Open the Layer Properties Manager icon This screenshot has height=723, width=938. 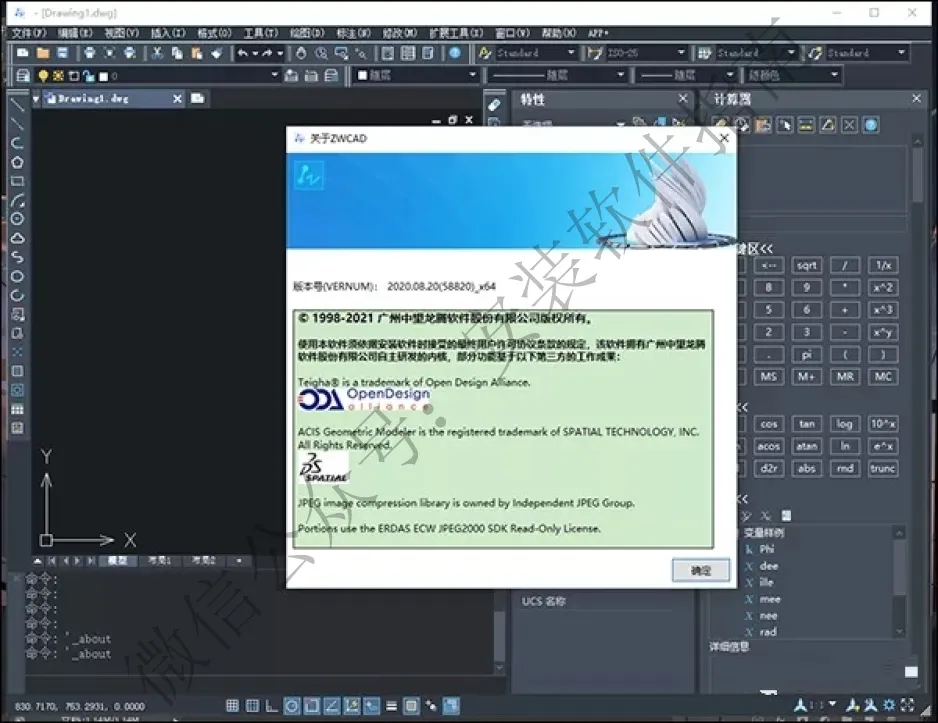click(x=23, y=76)
